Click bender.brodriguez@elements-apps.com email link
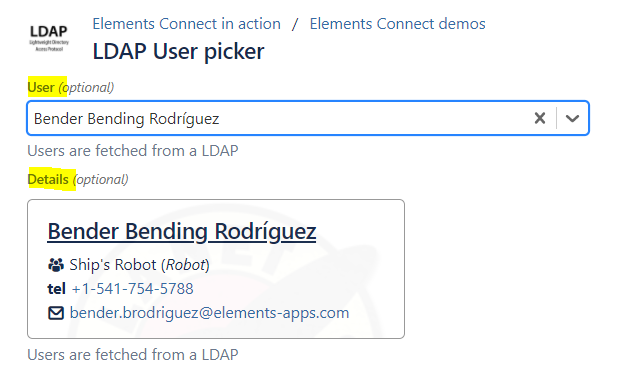This screenshot has height=371, width=621. coord(210,313)
